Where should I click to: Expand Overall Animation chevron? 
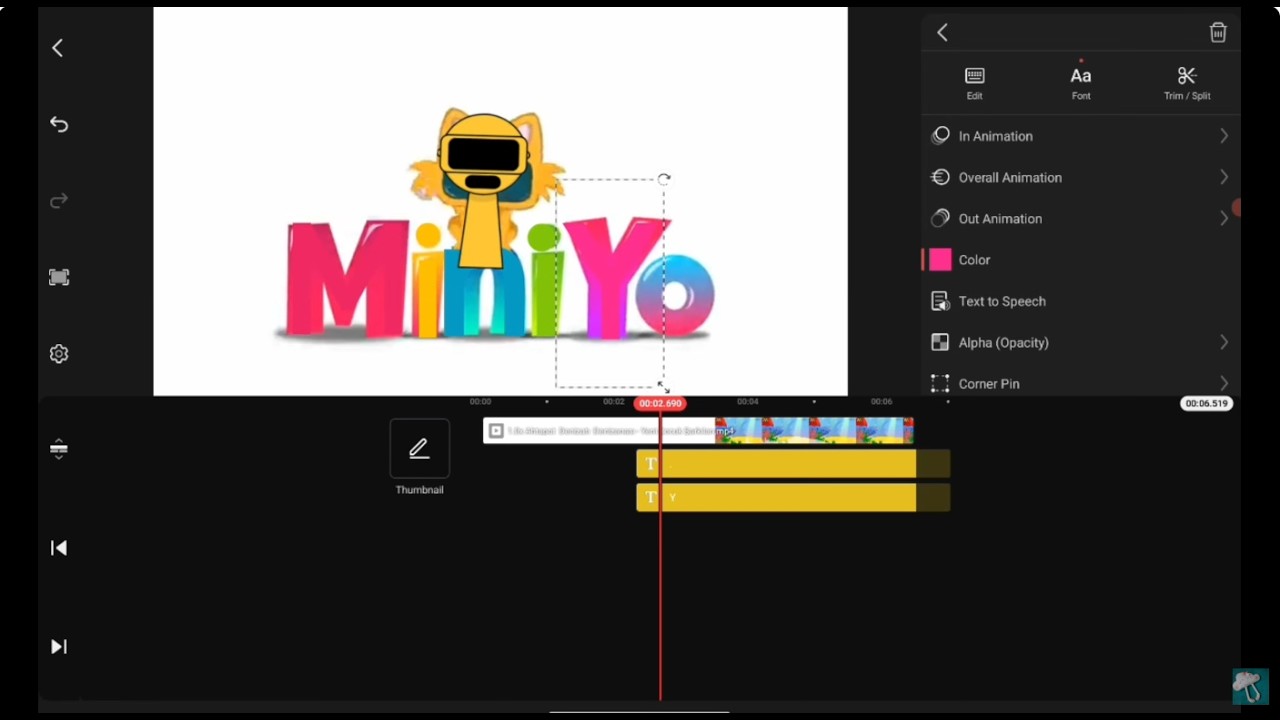tap(1224, 177)
